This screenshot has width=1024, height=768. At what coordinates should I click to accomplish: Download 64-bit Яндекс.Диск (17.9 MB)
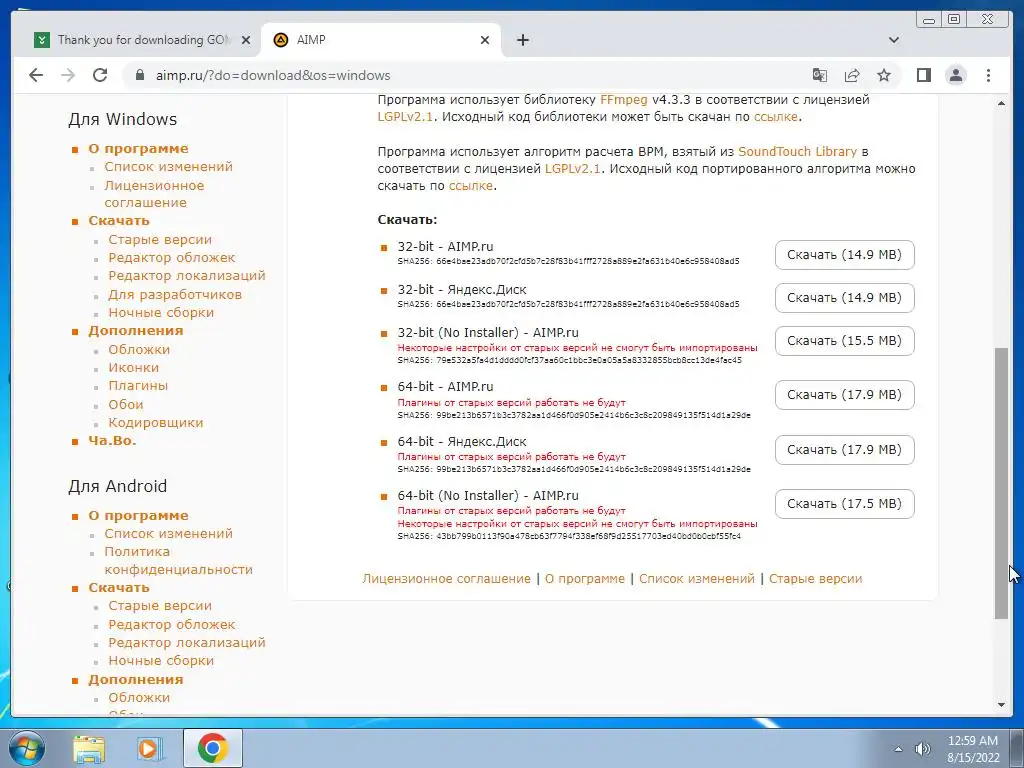click(x=844, y=450)
